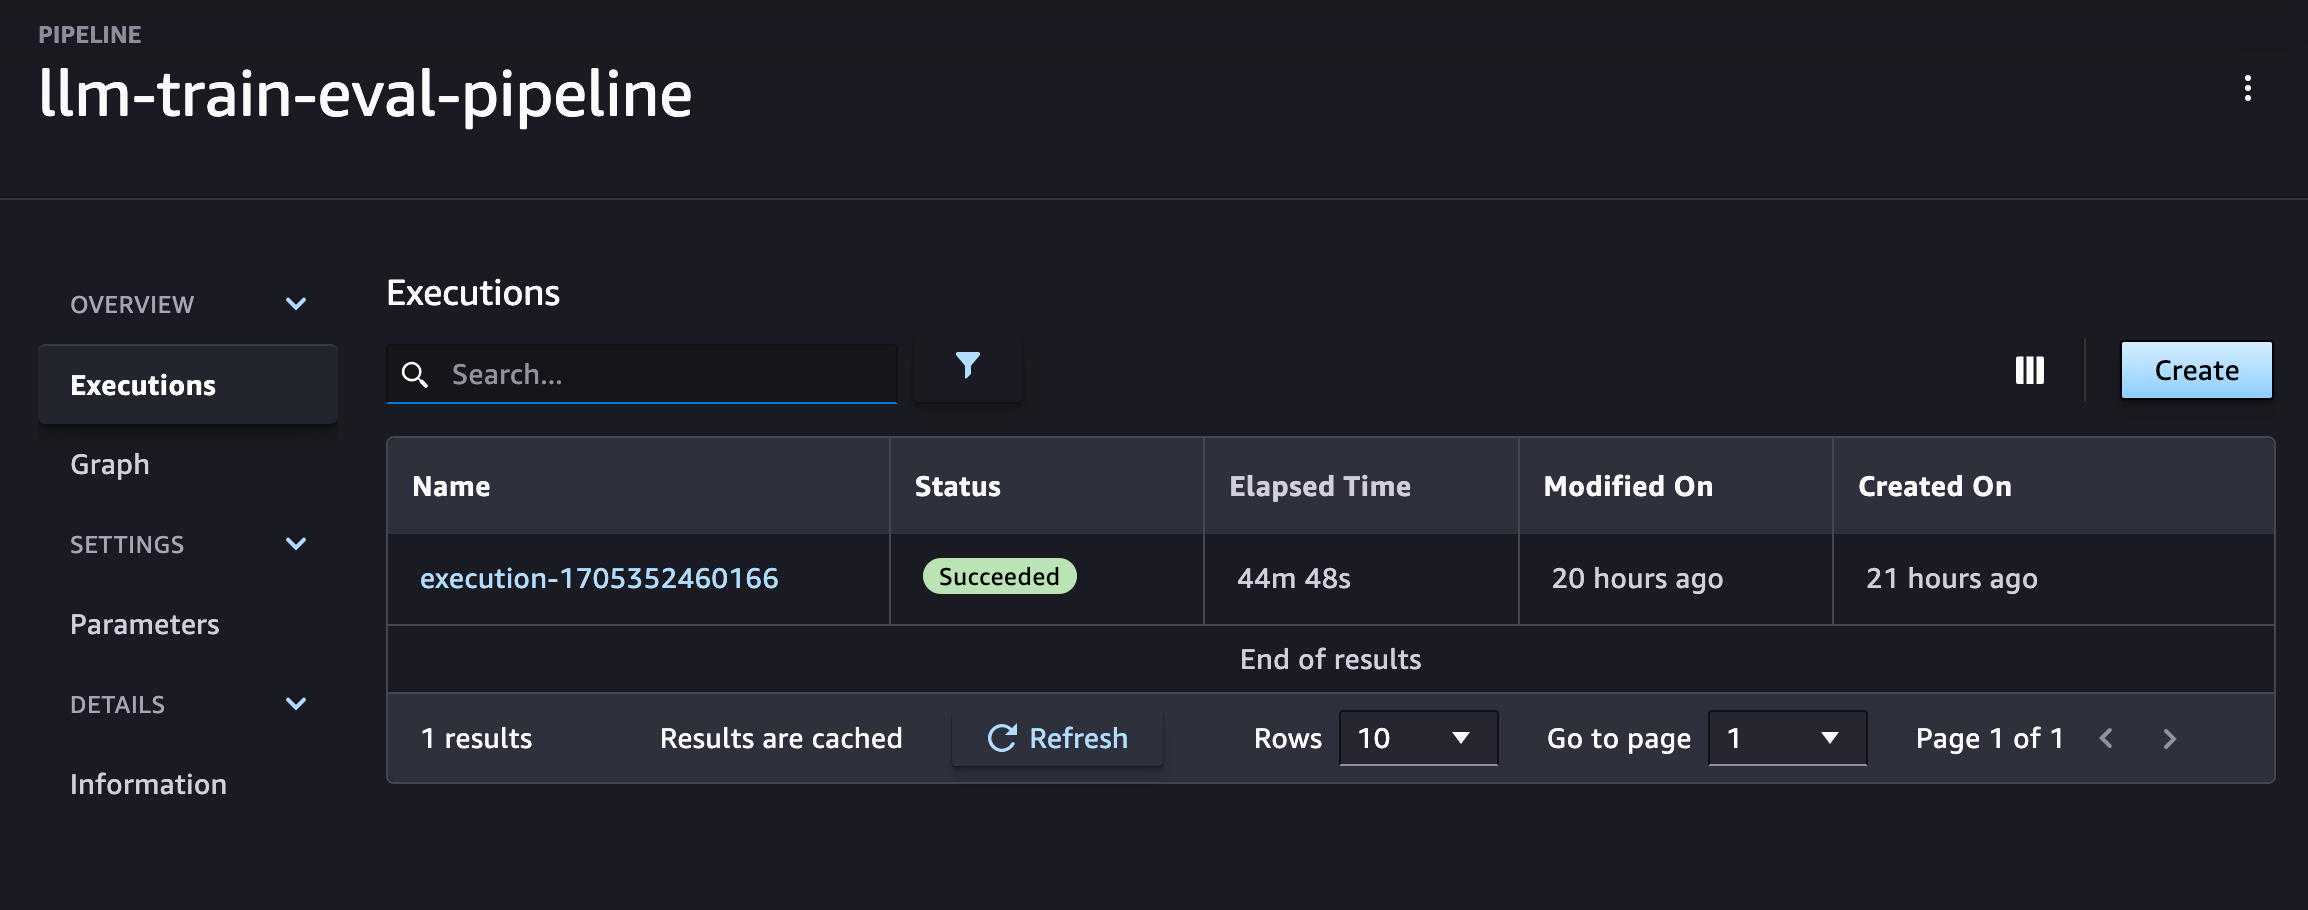The width and height of the screenshot is (2308, 910).
Task: Collapse the Overview section chevron
Action: (296, 304)
